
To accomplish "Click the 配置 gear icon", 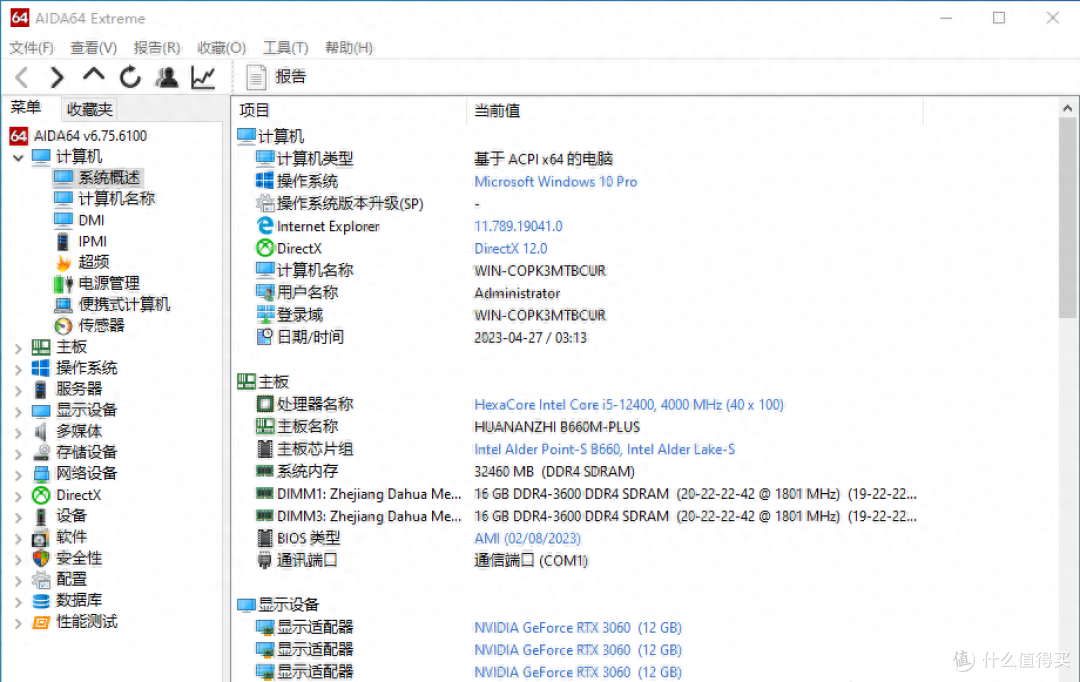I will [x=41, y=580].
